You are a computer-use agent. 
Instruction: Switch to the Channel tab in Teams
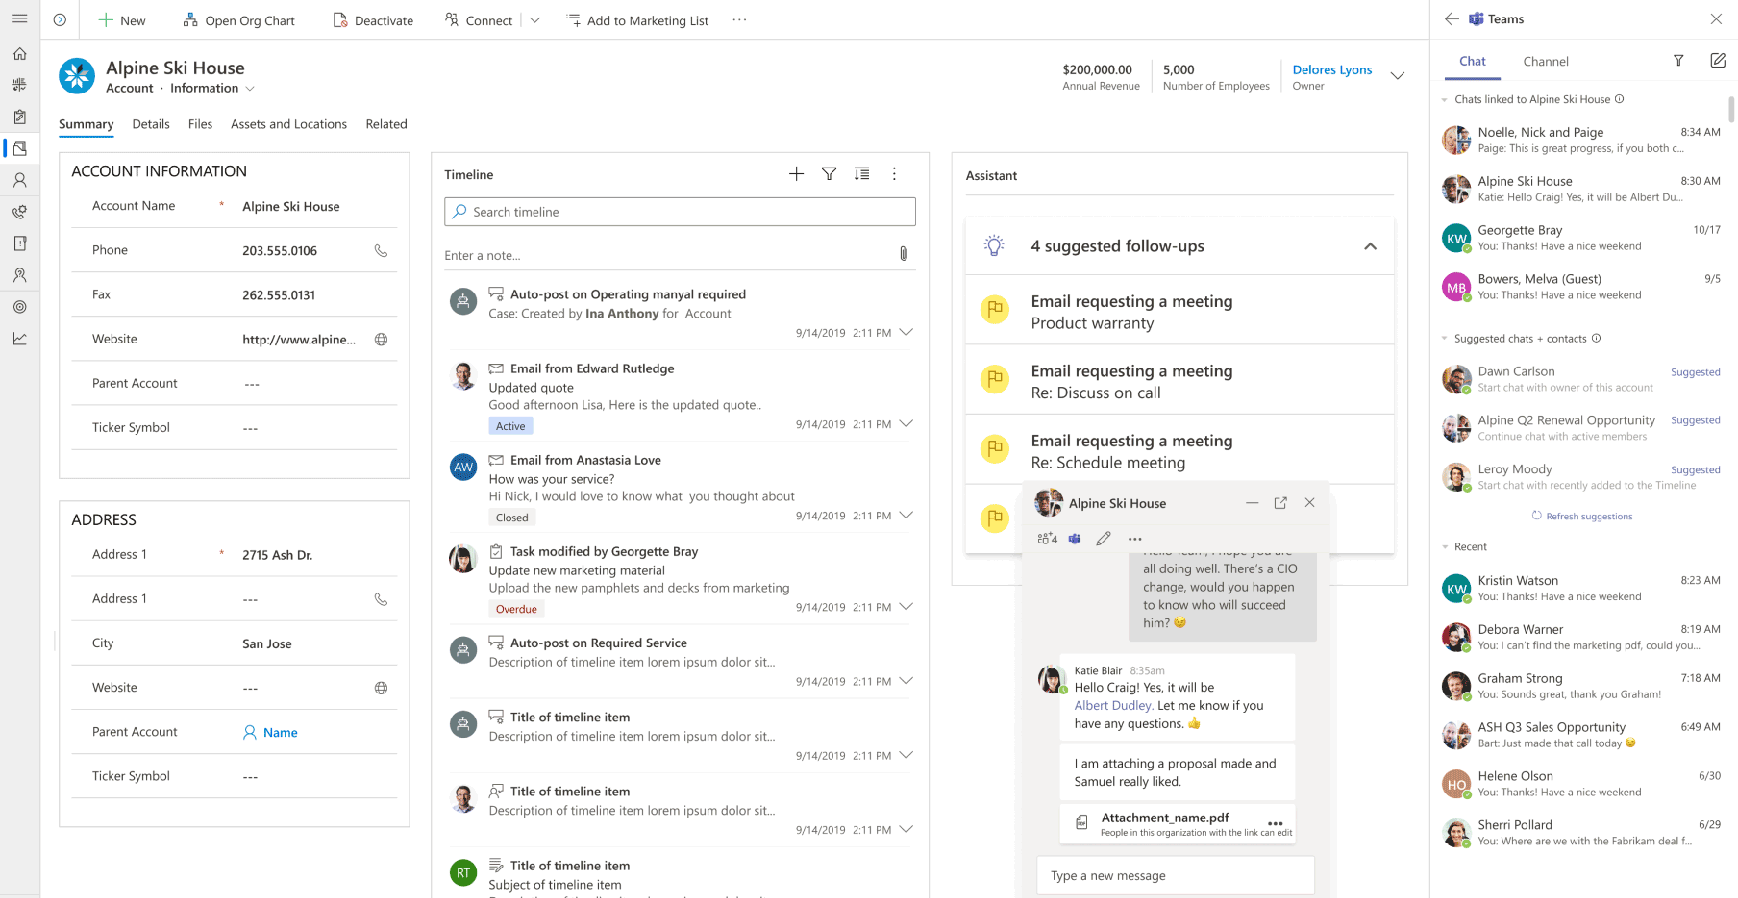tap(1546, 62)
